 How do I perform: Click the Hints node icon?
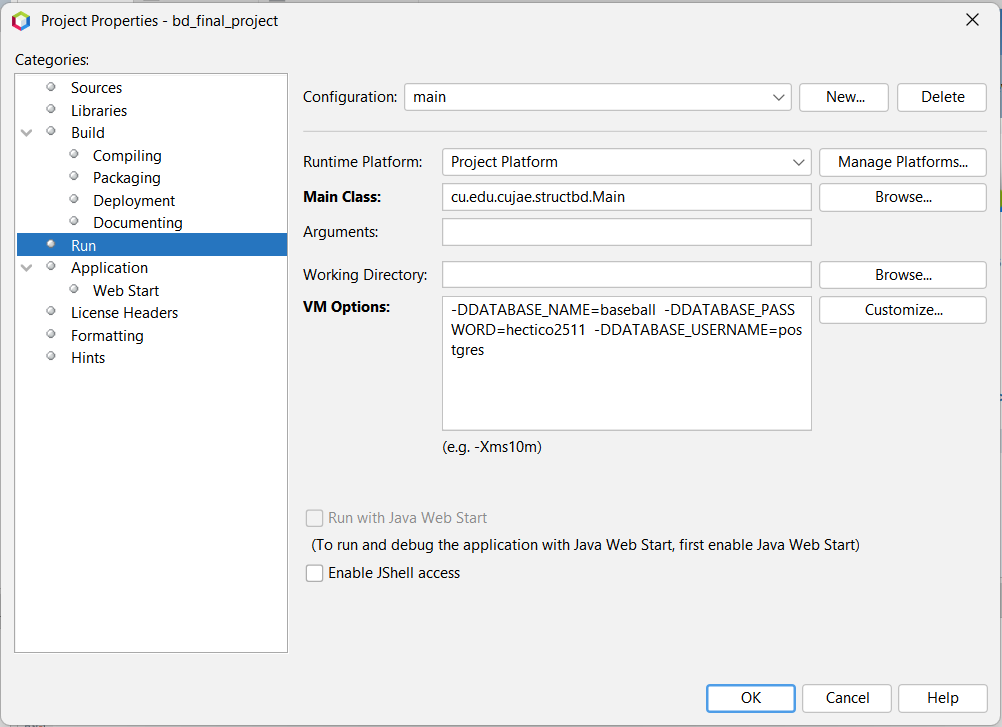(50, 357)
